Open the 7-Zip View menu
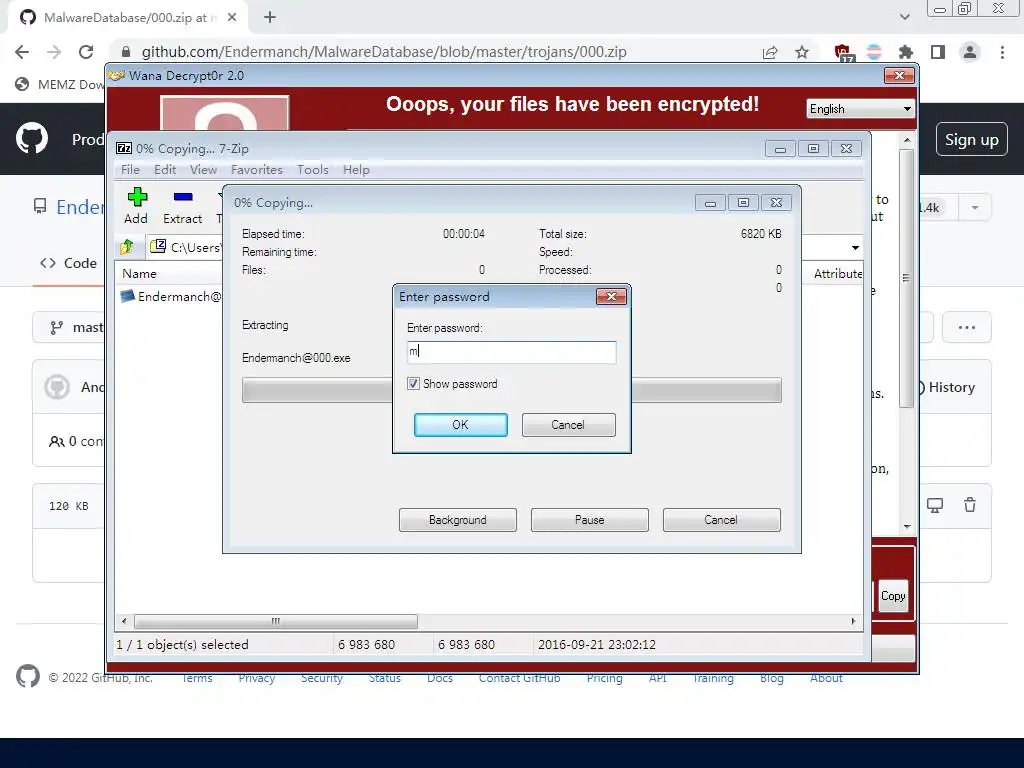 203,170
